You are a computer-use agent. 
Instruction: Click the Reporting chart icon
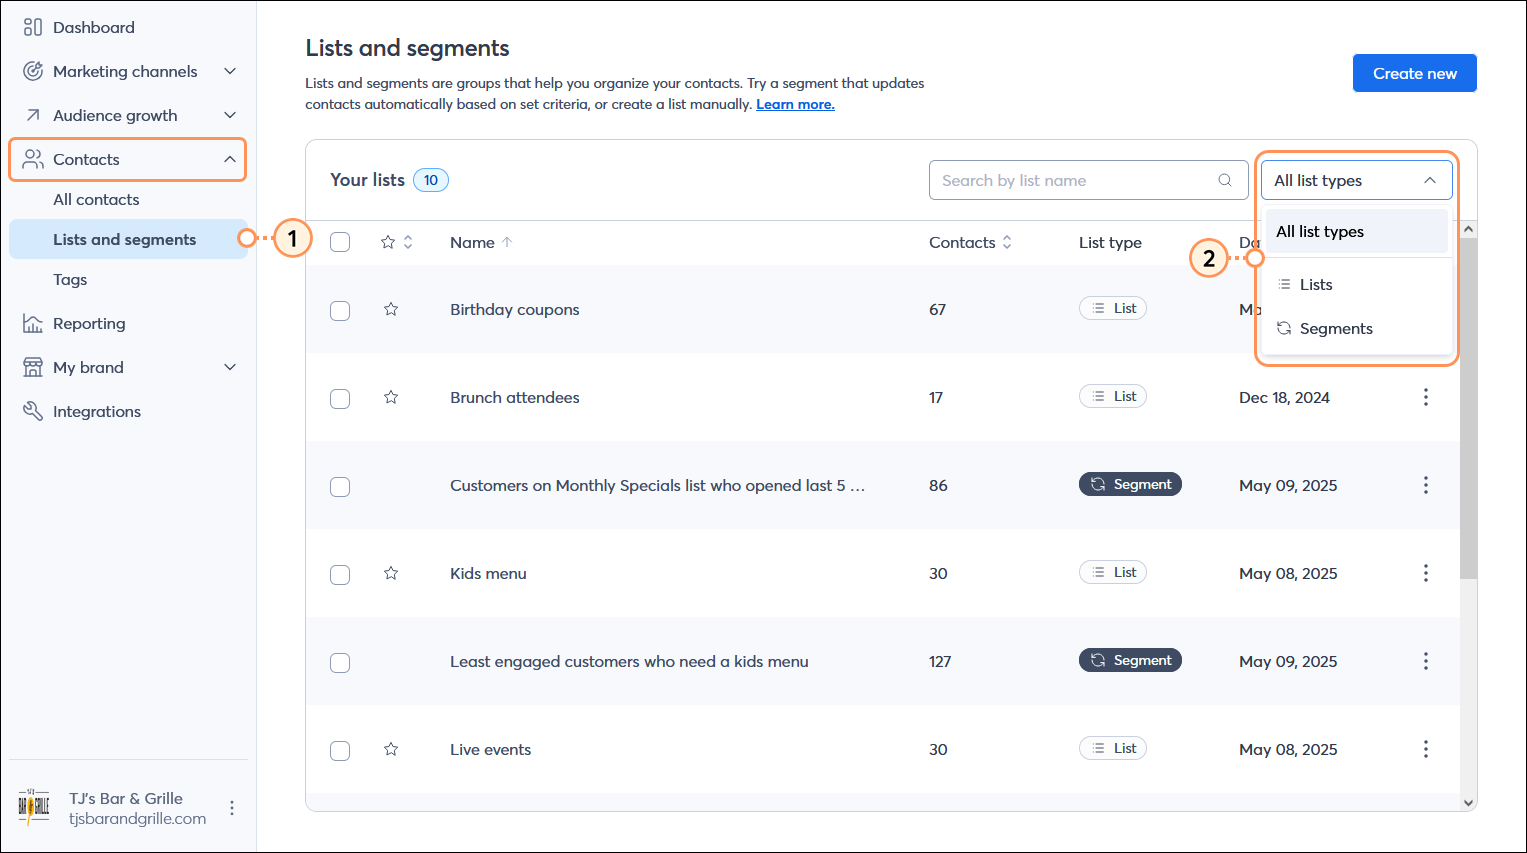coord(33,323)
